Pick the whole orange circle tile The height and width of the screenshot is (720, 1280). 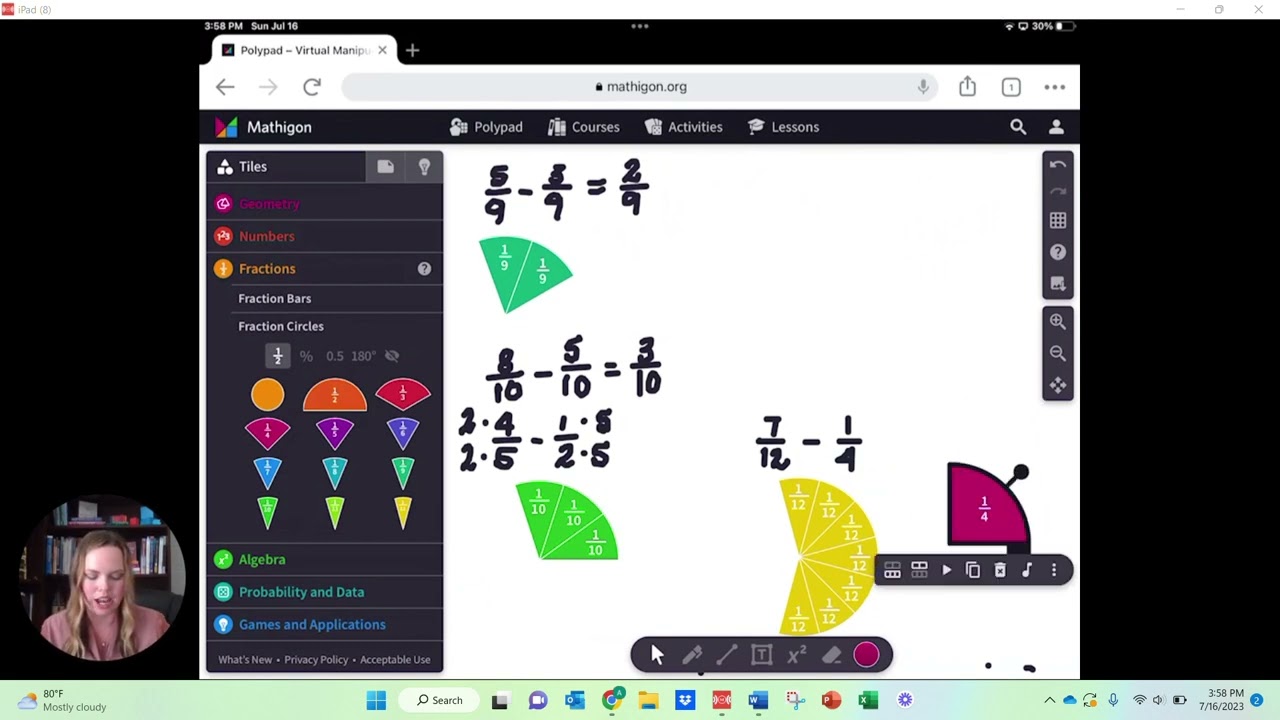(x=267, y=395)
